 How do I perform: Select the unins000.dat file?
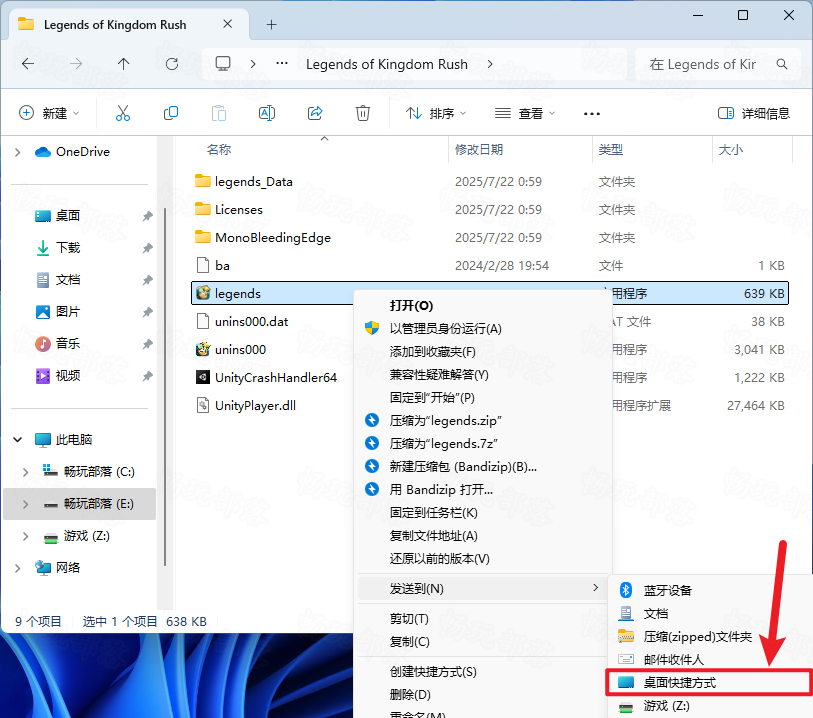point(242,321)
